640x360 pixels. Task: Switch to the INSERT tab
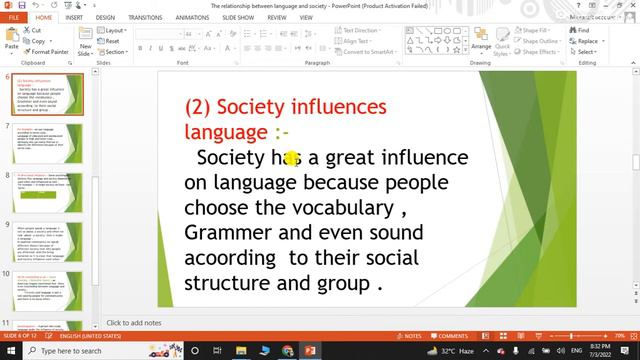coord(74,18)
